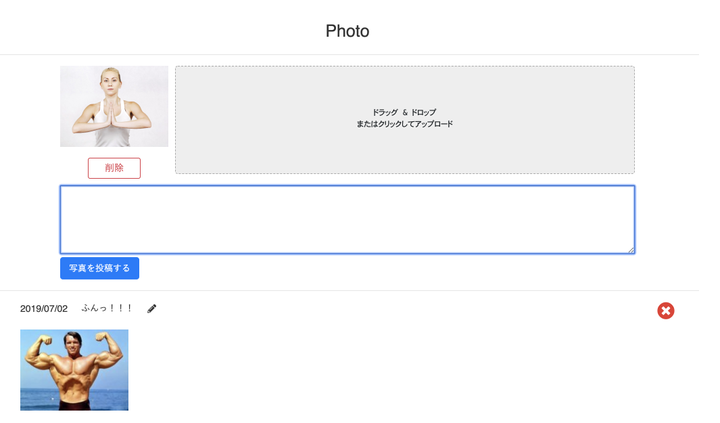Click the pencil edit icon beside the caption
This screenshot has height=423, width=720.
tap(152, 309)
